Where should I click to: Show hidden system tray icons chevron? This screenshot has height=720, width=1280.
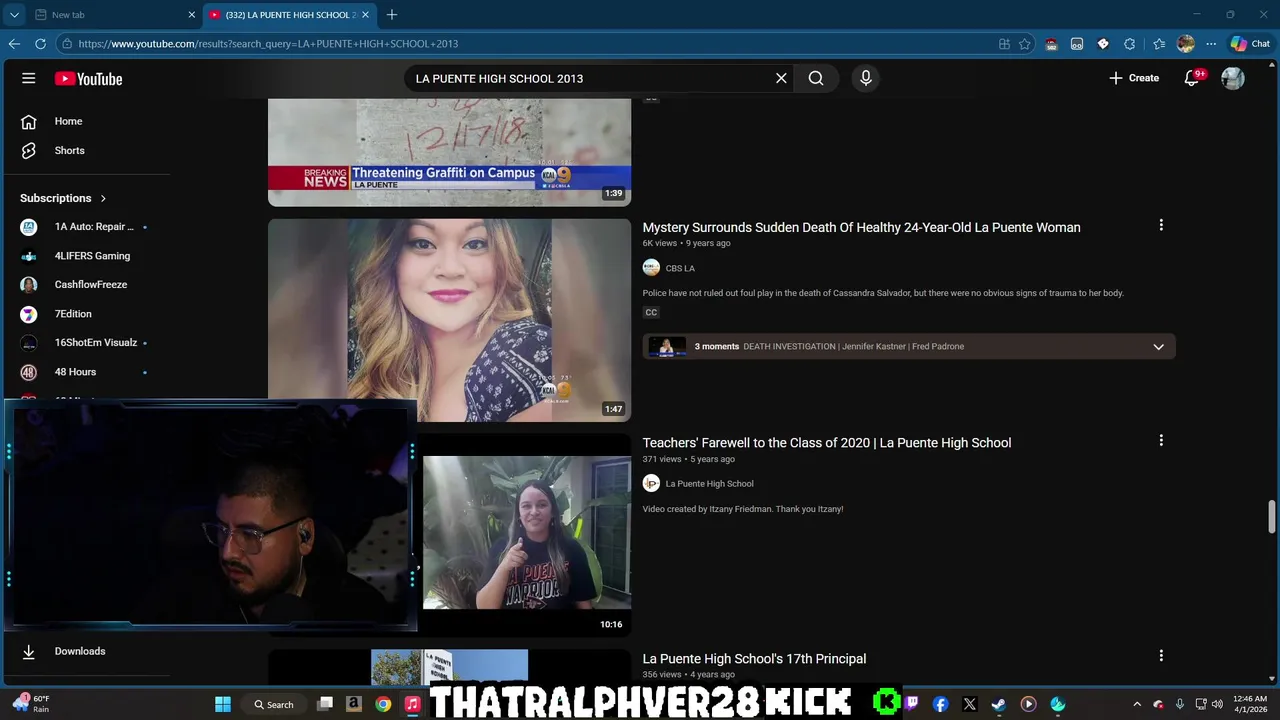pos(1137,704)
